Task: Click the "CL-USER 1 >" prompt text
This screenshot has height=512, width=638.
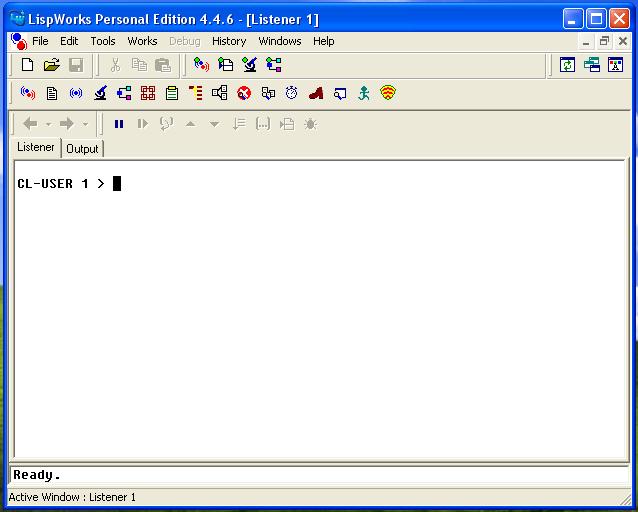Action: point(61,184)
